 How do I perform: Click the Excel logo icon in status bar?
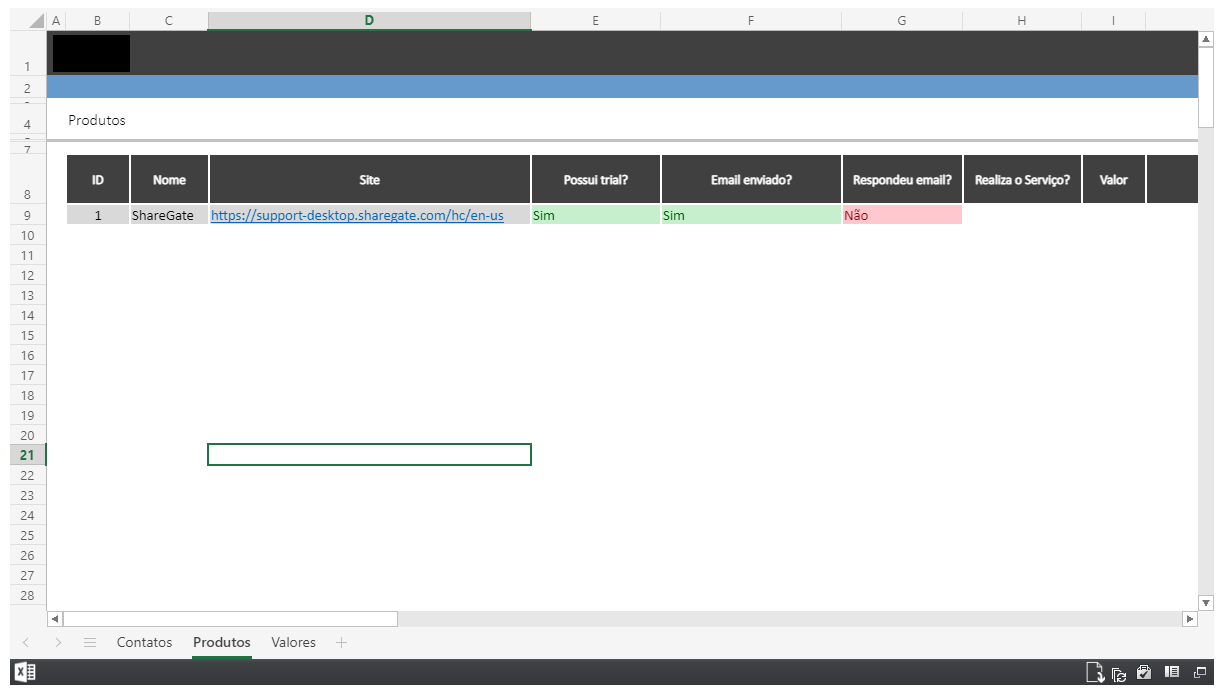click(x=24, y=673)
